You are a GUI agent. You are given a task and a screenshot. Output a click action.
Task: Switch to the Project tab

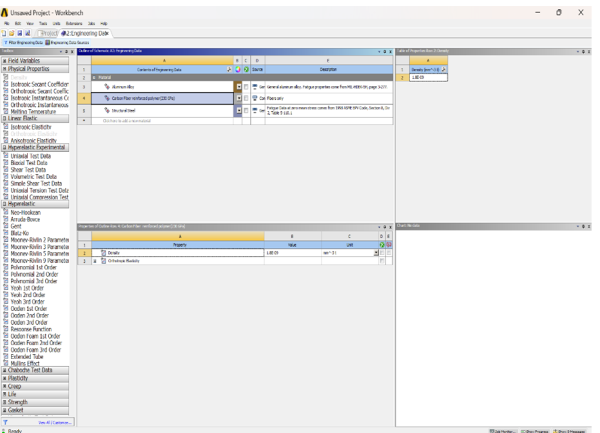48,33
